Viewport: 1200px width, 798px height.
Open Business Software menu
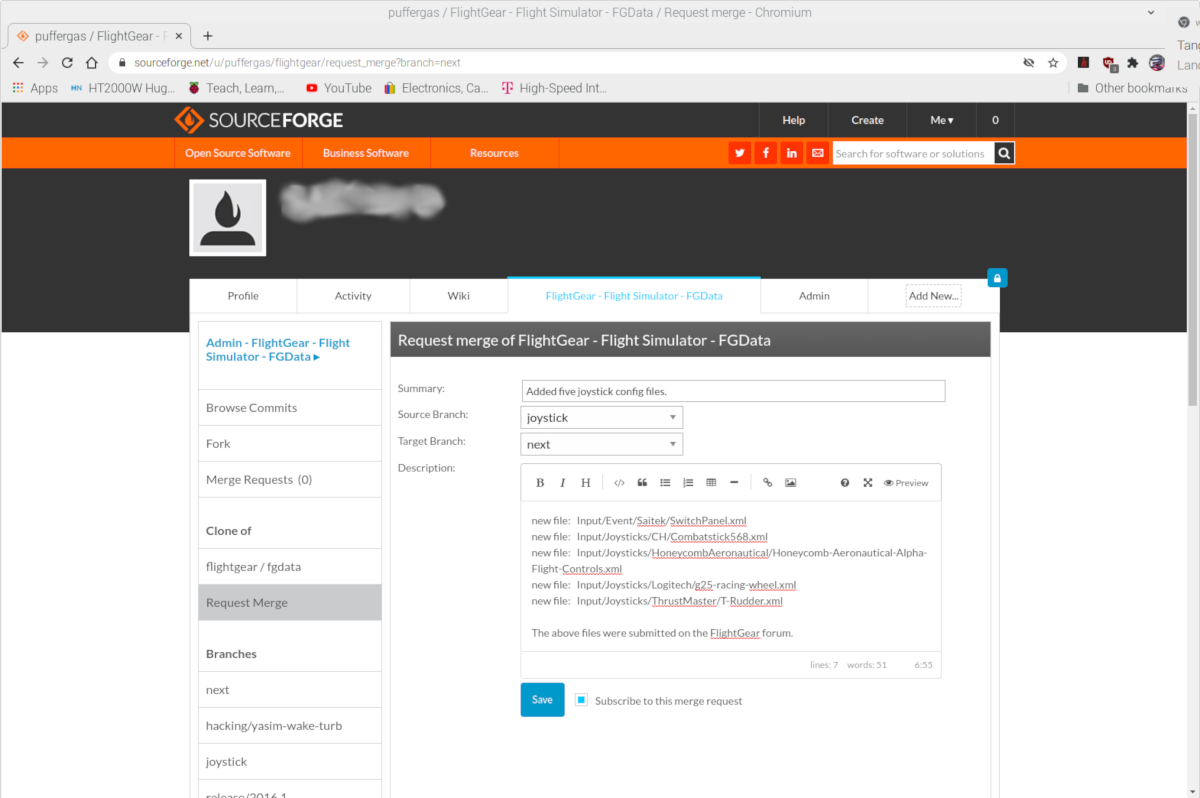tap(365, 153)
